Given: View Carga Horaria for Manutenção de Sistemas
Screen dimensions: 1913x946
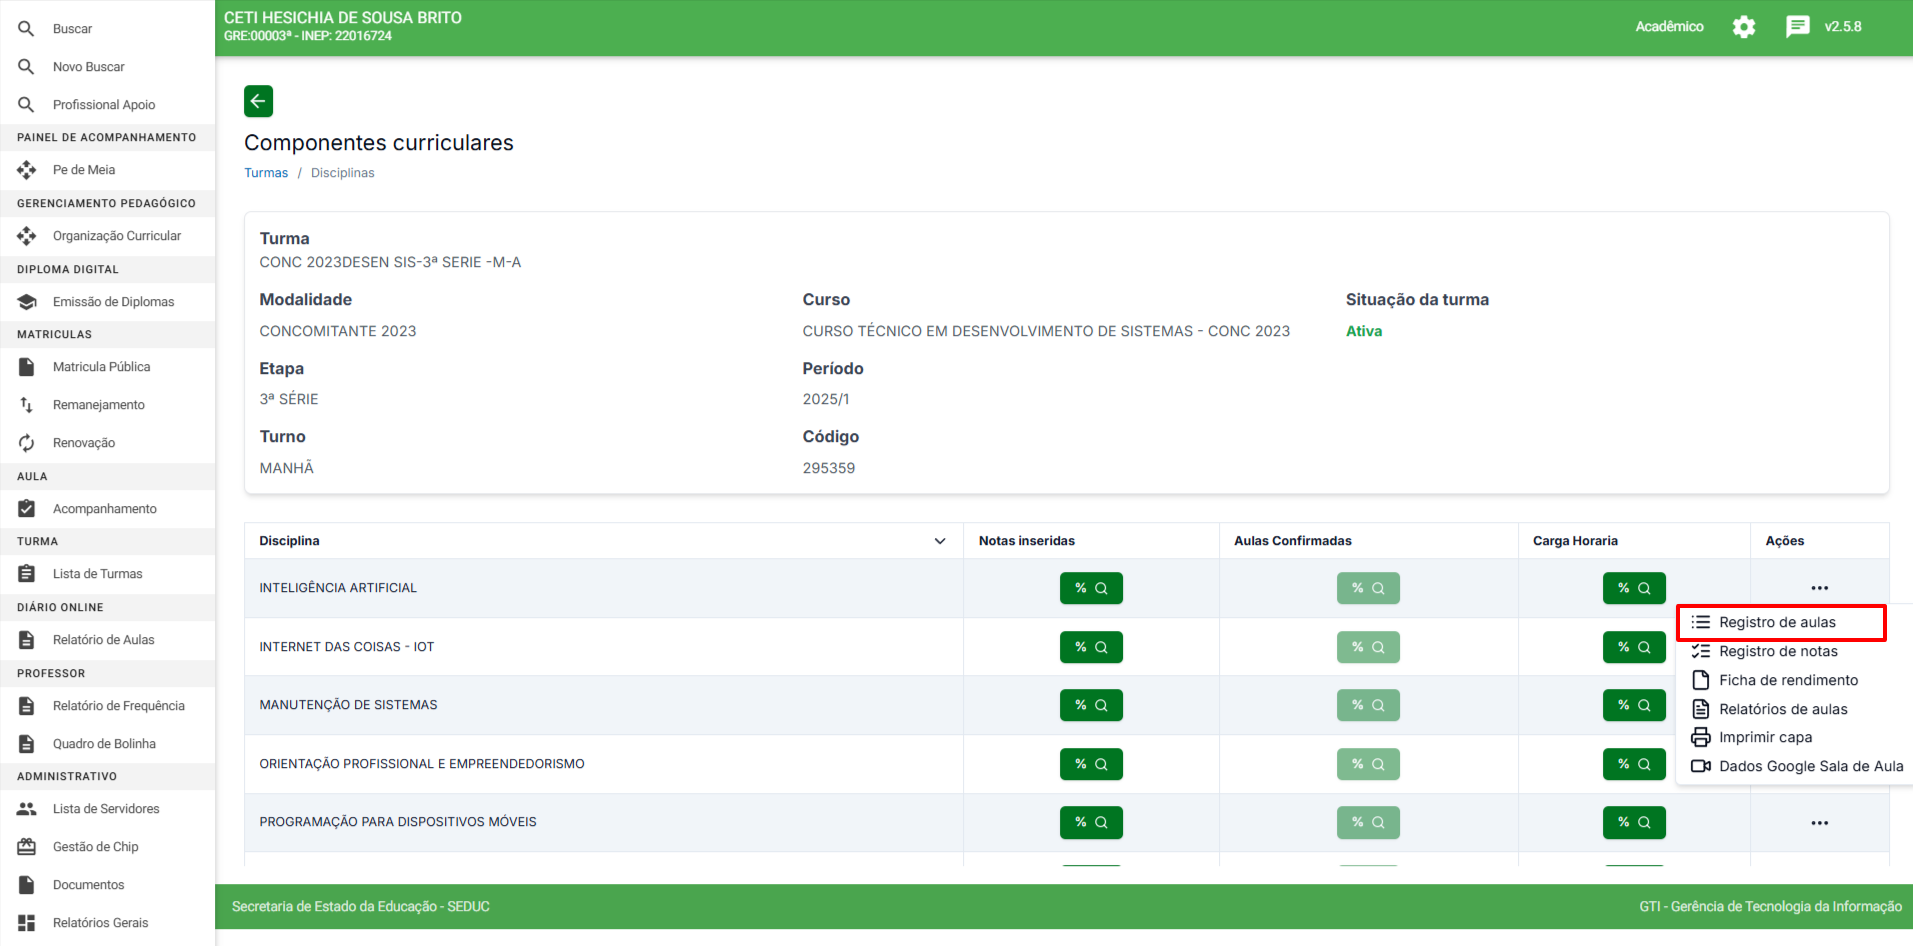Looking at the screenshot, I should coord(1634,705).
